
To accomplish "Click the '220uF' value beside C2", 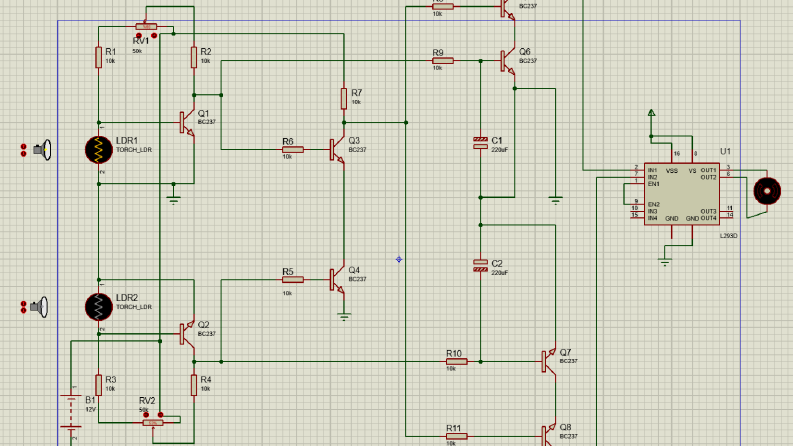I will click(x=500, y=273).
